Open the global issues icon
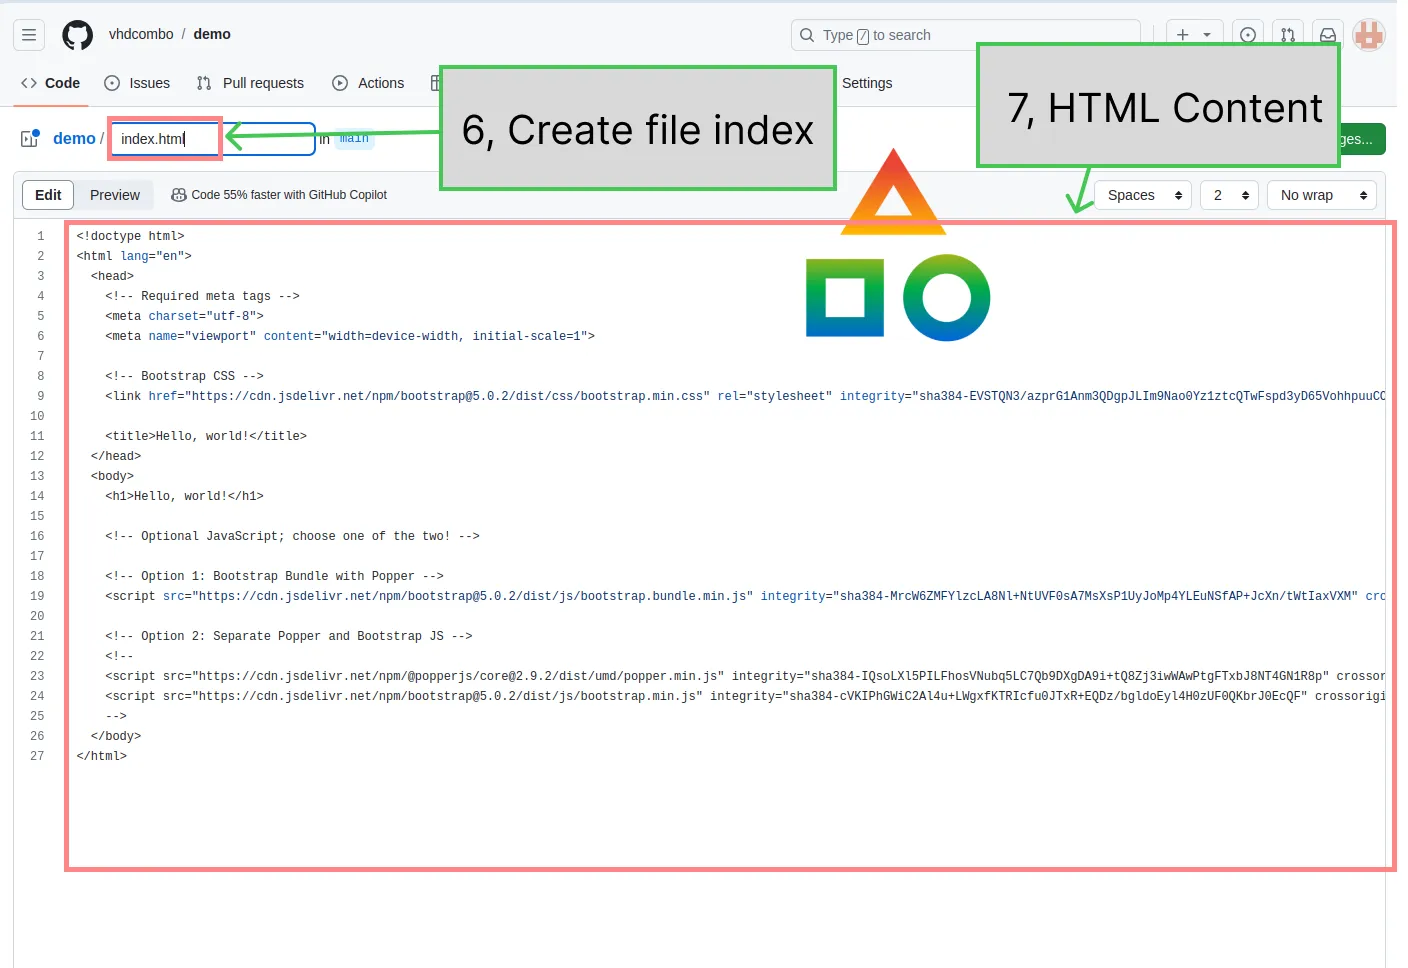Viewport: 1408px width, 968px height. (1248, 35)
